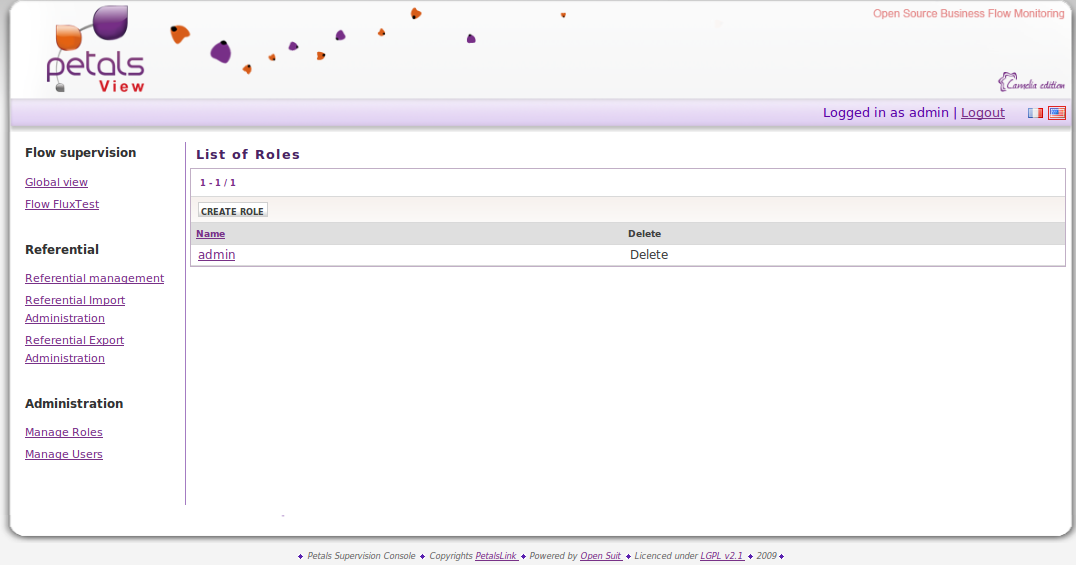Navigate to Manage Roles
Screen dimensions: 1076x565
(x=64, y=432)
